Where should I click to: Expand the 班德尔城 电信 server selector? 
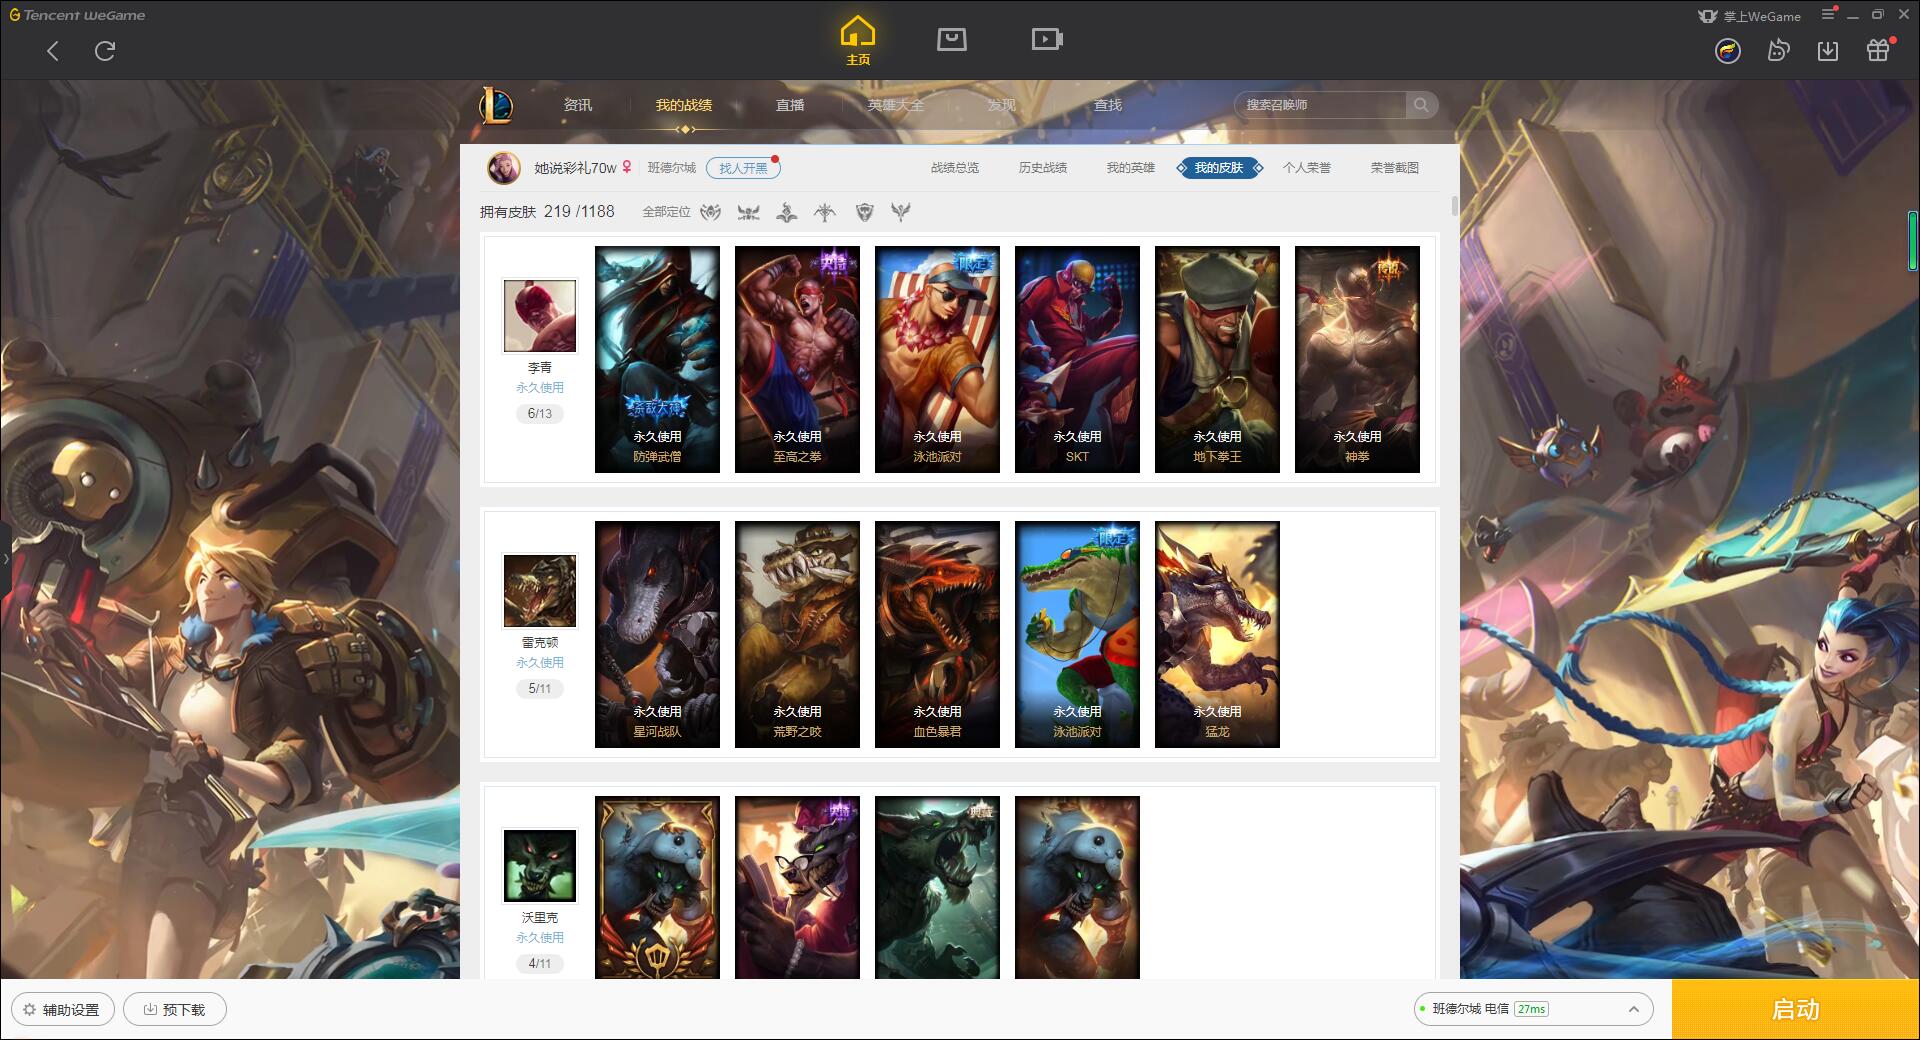1532,1009
